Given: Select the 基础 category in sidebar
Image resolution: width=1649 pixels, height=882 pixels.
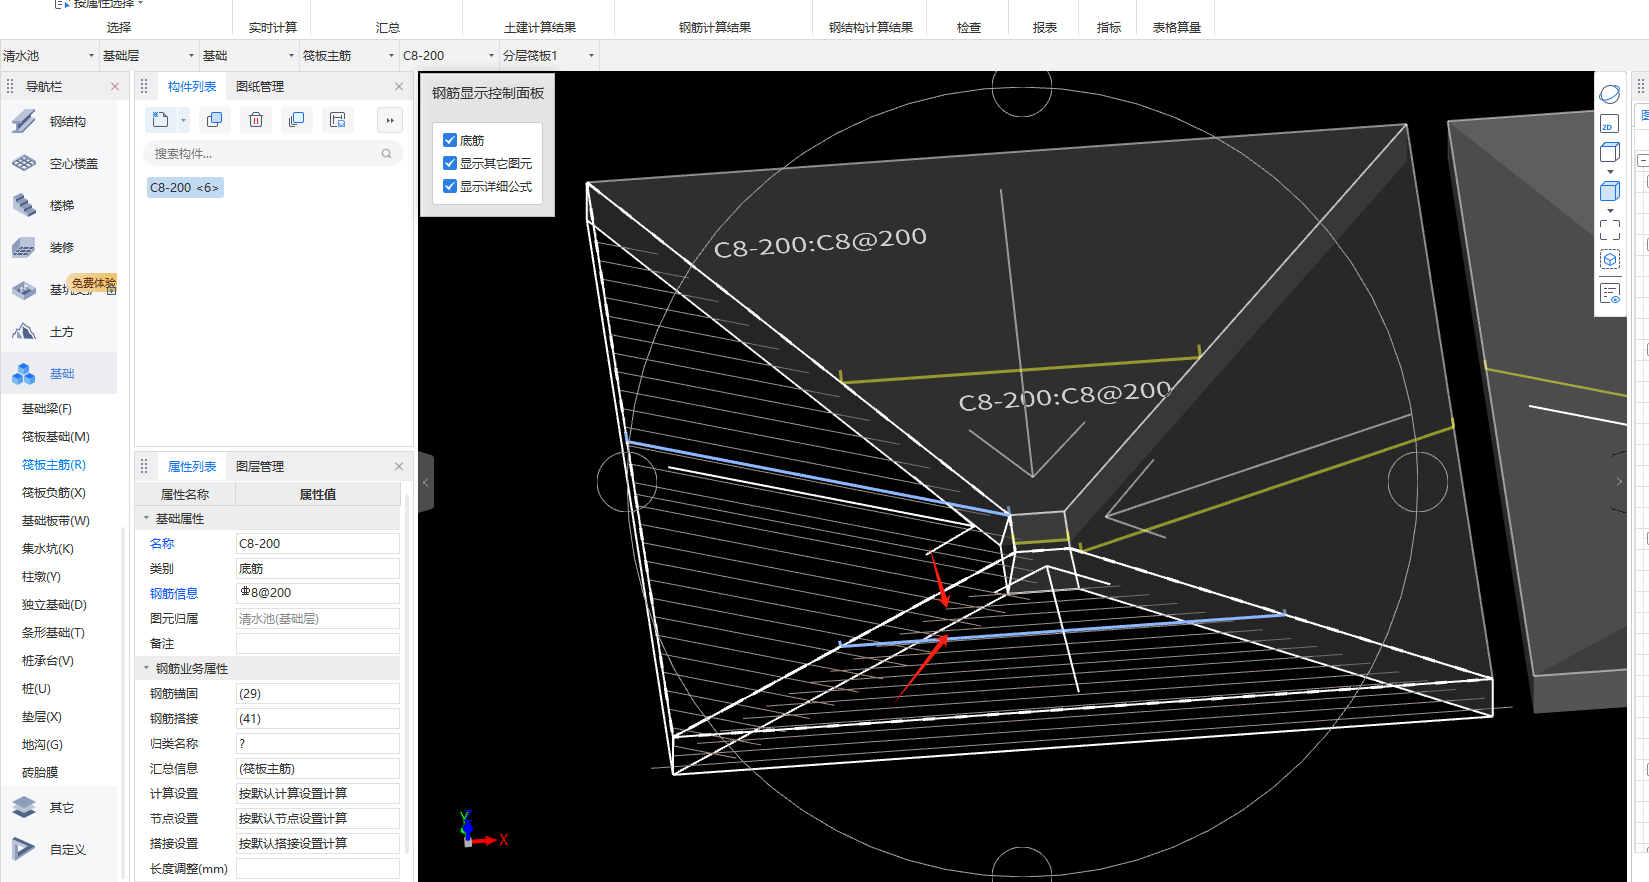Looking at the screenshot, I should pyautogui.click(x=60, y=374).
